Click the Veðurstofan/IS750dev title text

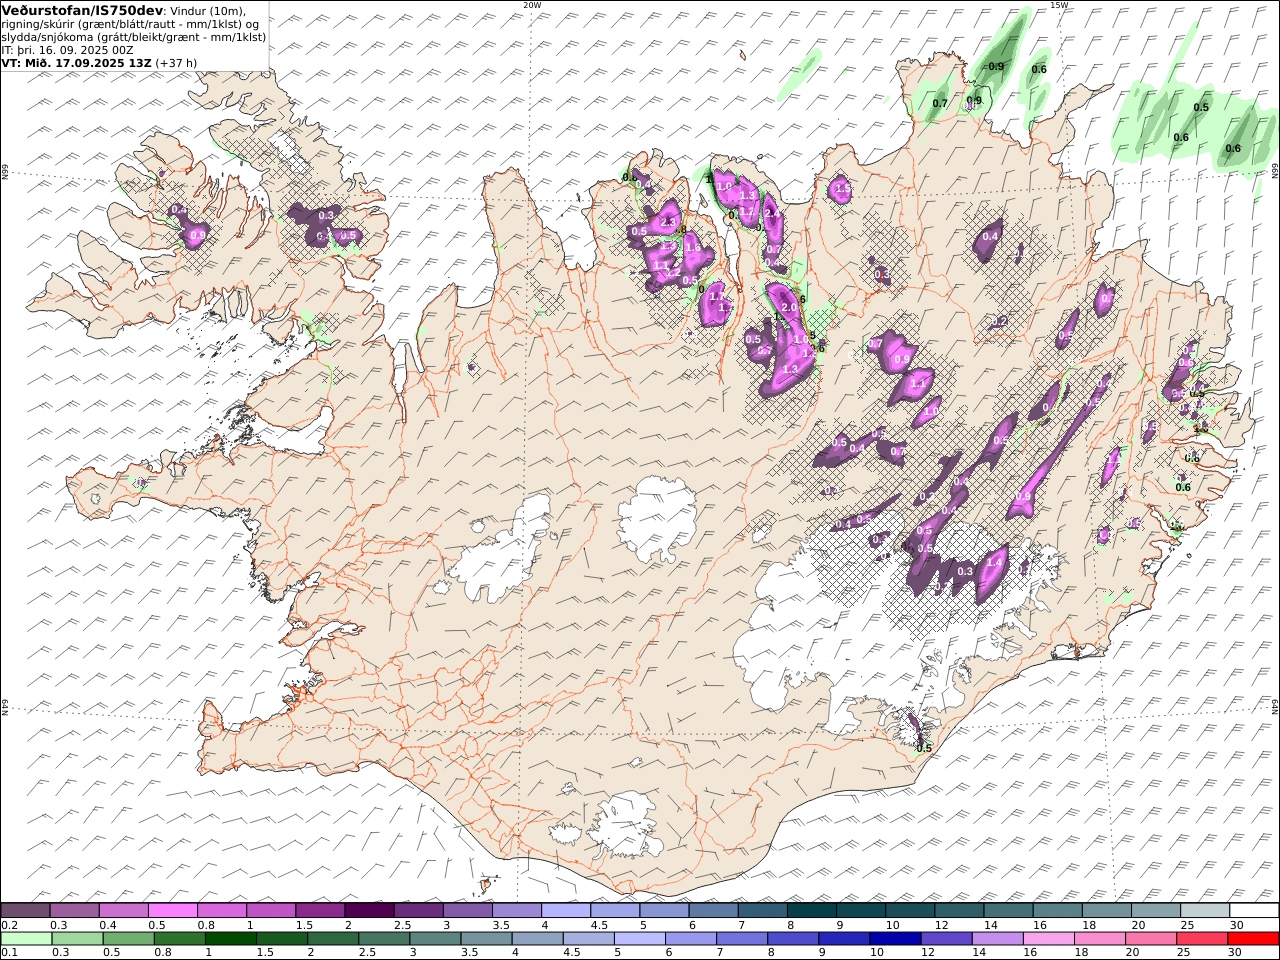tap(83, 10)
